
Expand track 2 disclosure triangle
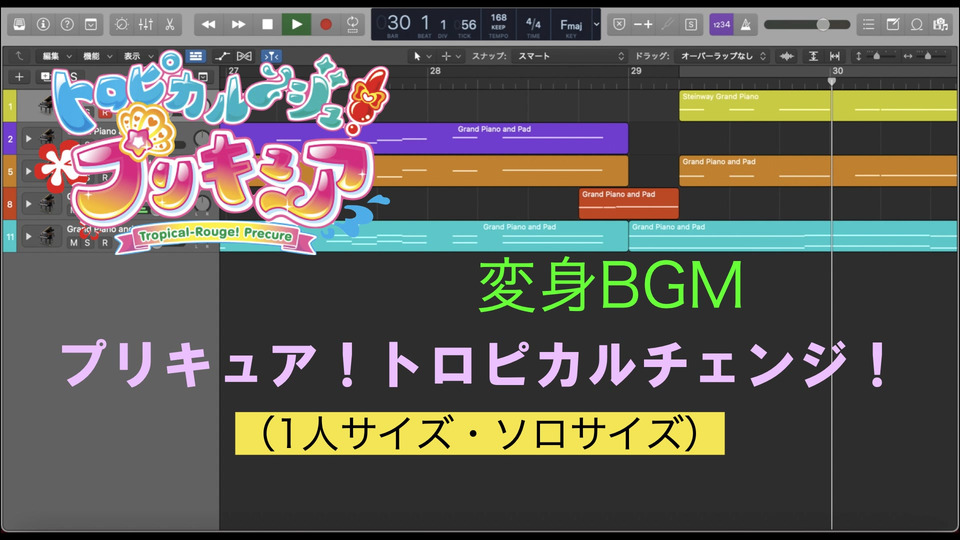point(28,138)
